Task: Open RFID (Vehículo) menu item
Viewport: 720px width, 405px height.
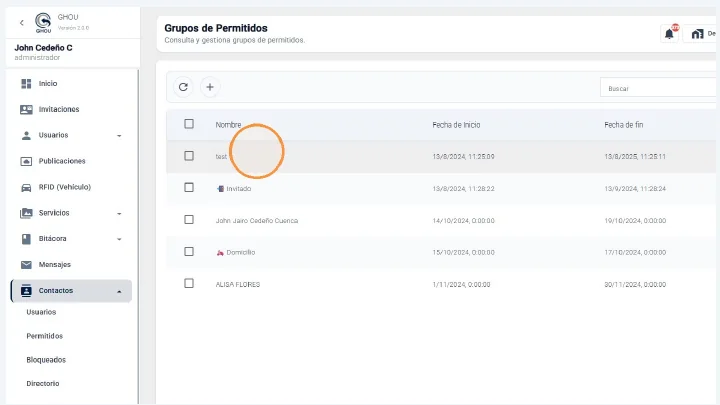Action: coord(65,187)
